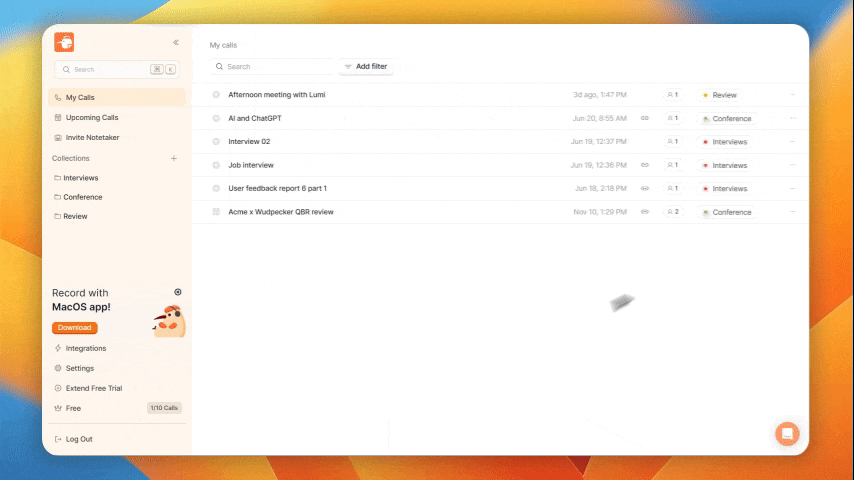This screenshot has width=854, height=480.
Task: Click status icon of Afternoon meeting with Lumi
Action: 216,95
